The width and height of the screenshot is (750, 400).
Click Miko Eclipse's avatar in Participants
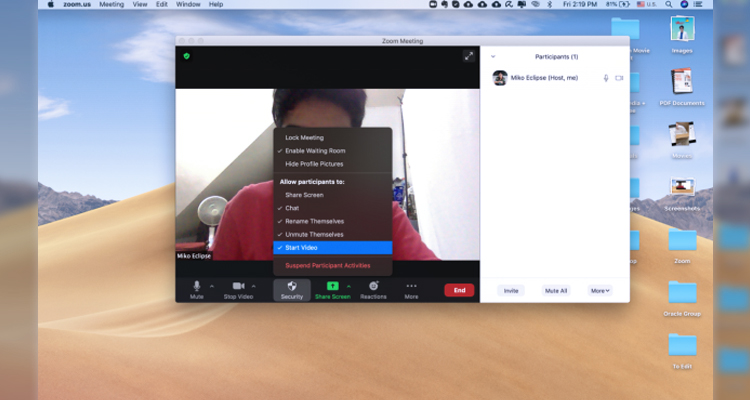tap(500, 78)
